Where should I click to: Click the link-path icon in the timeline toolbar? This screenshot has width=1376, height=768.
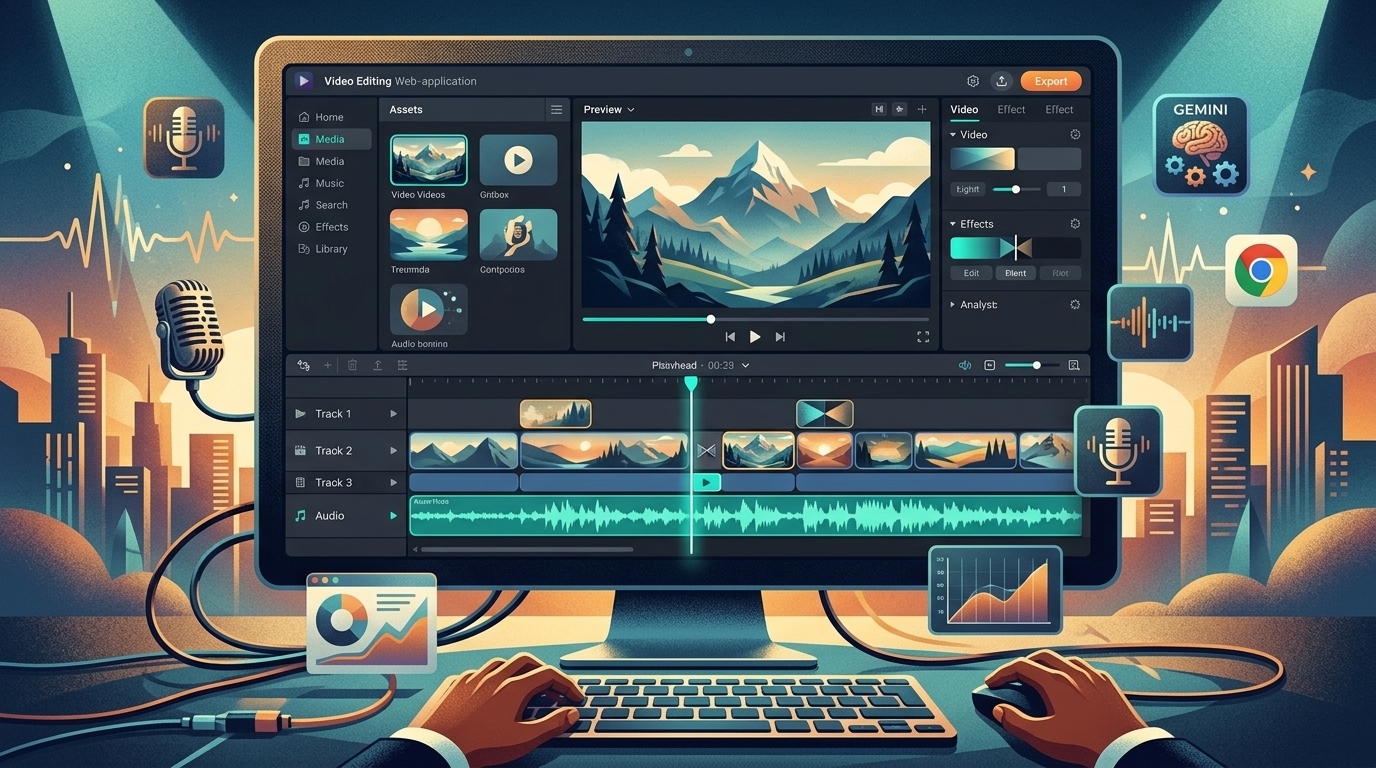tap(304, 365)
